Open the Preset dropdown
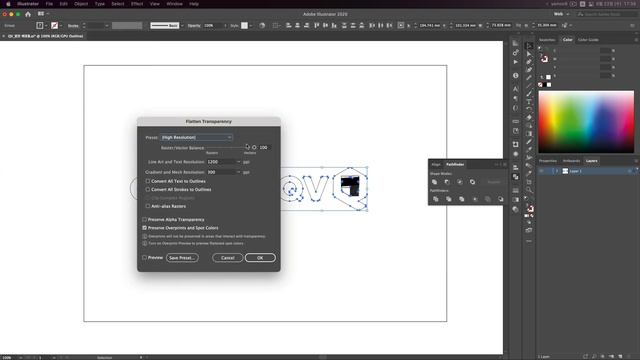640x360 pixels. (x=196, y=138)
